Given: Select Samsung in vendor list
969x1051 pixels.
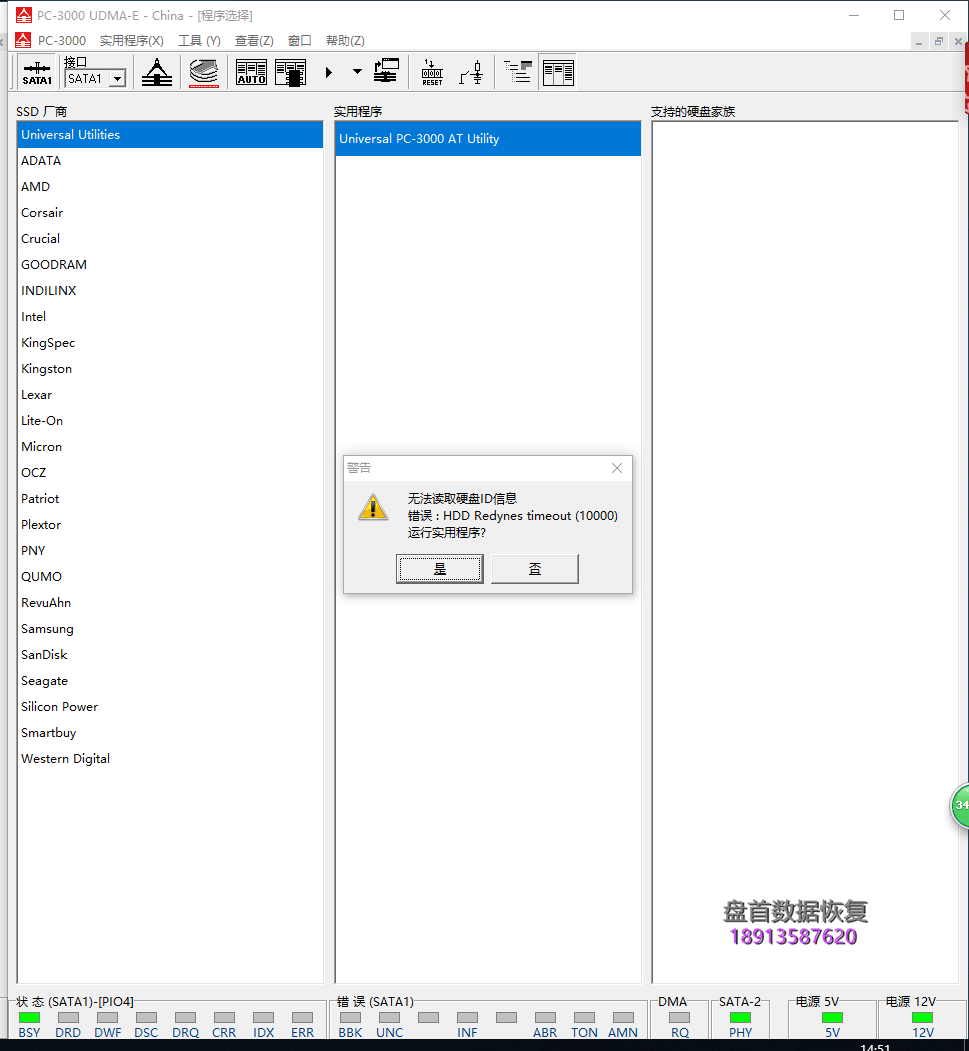Looking at the screenshot, I should coord(170,629).
